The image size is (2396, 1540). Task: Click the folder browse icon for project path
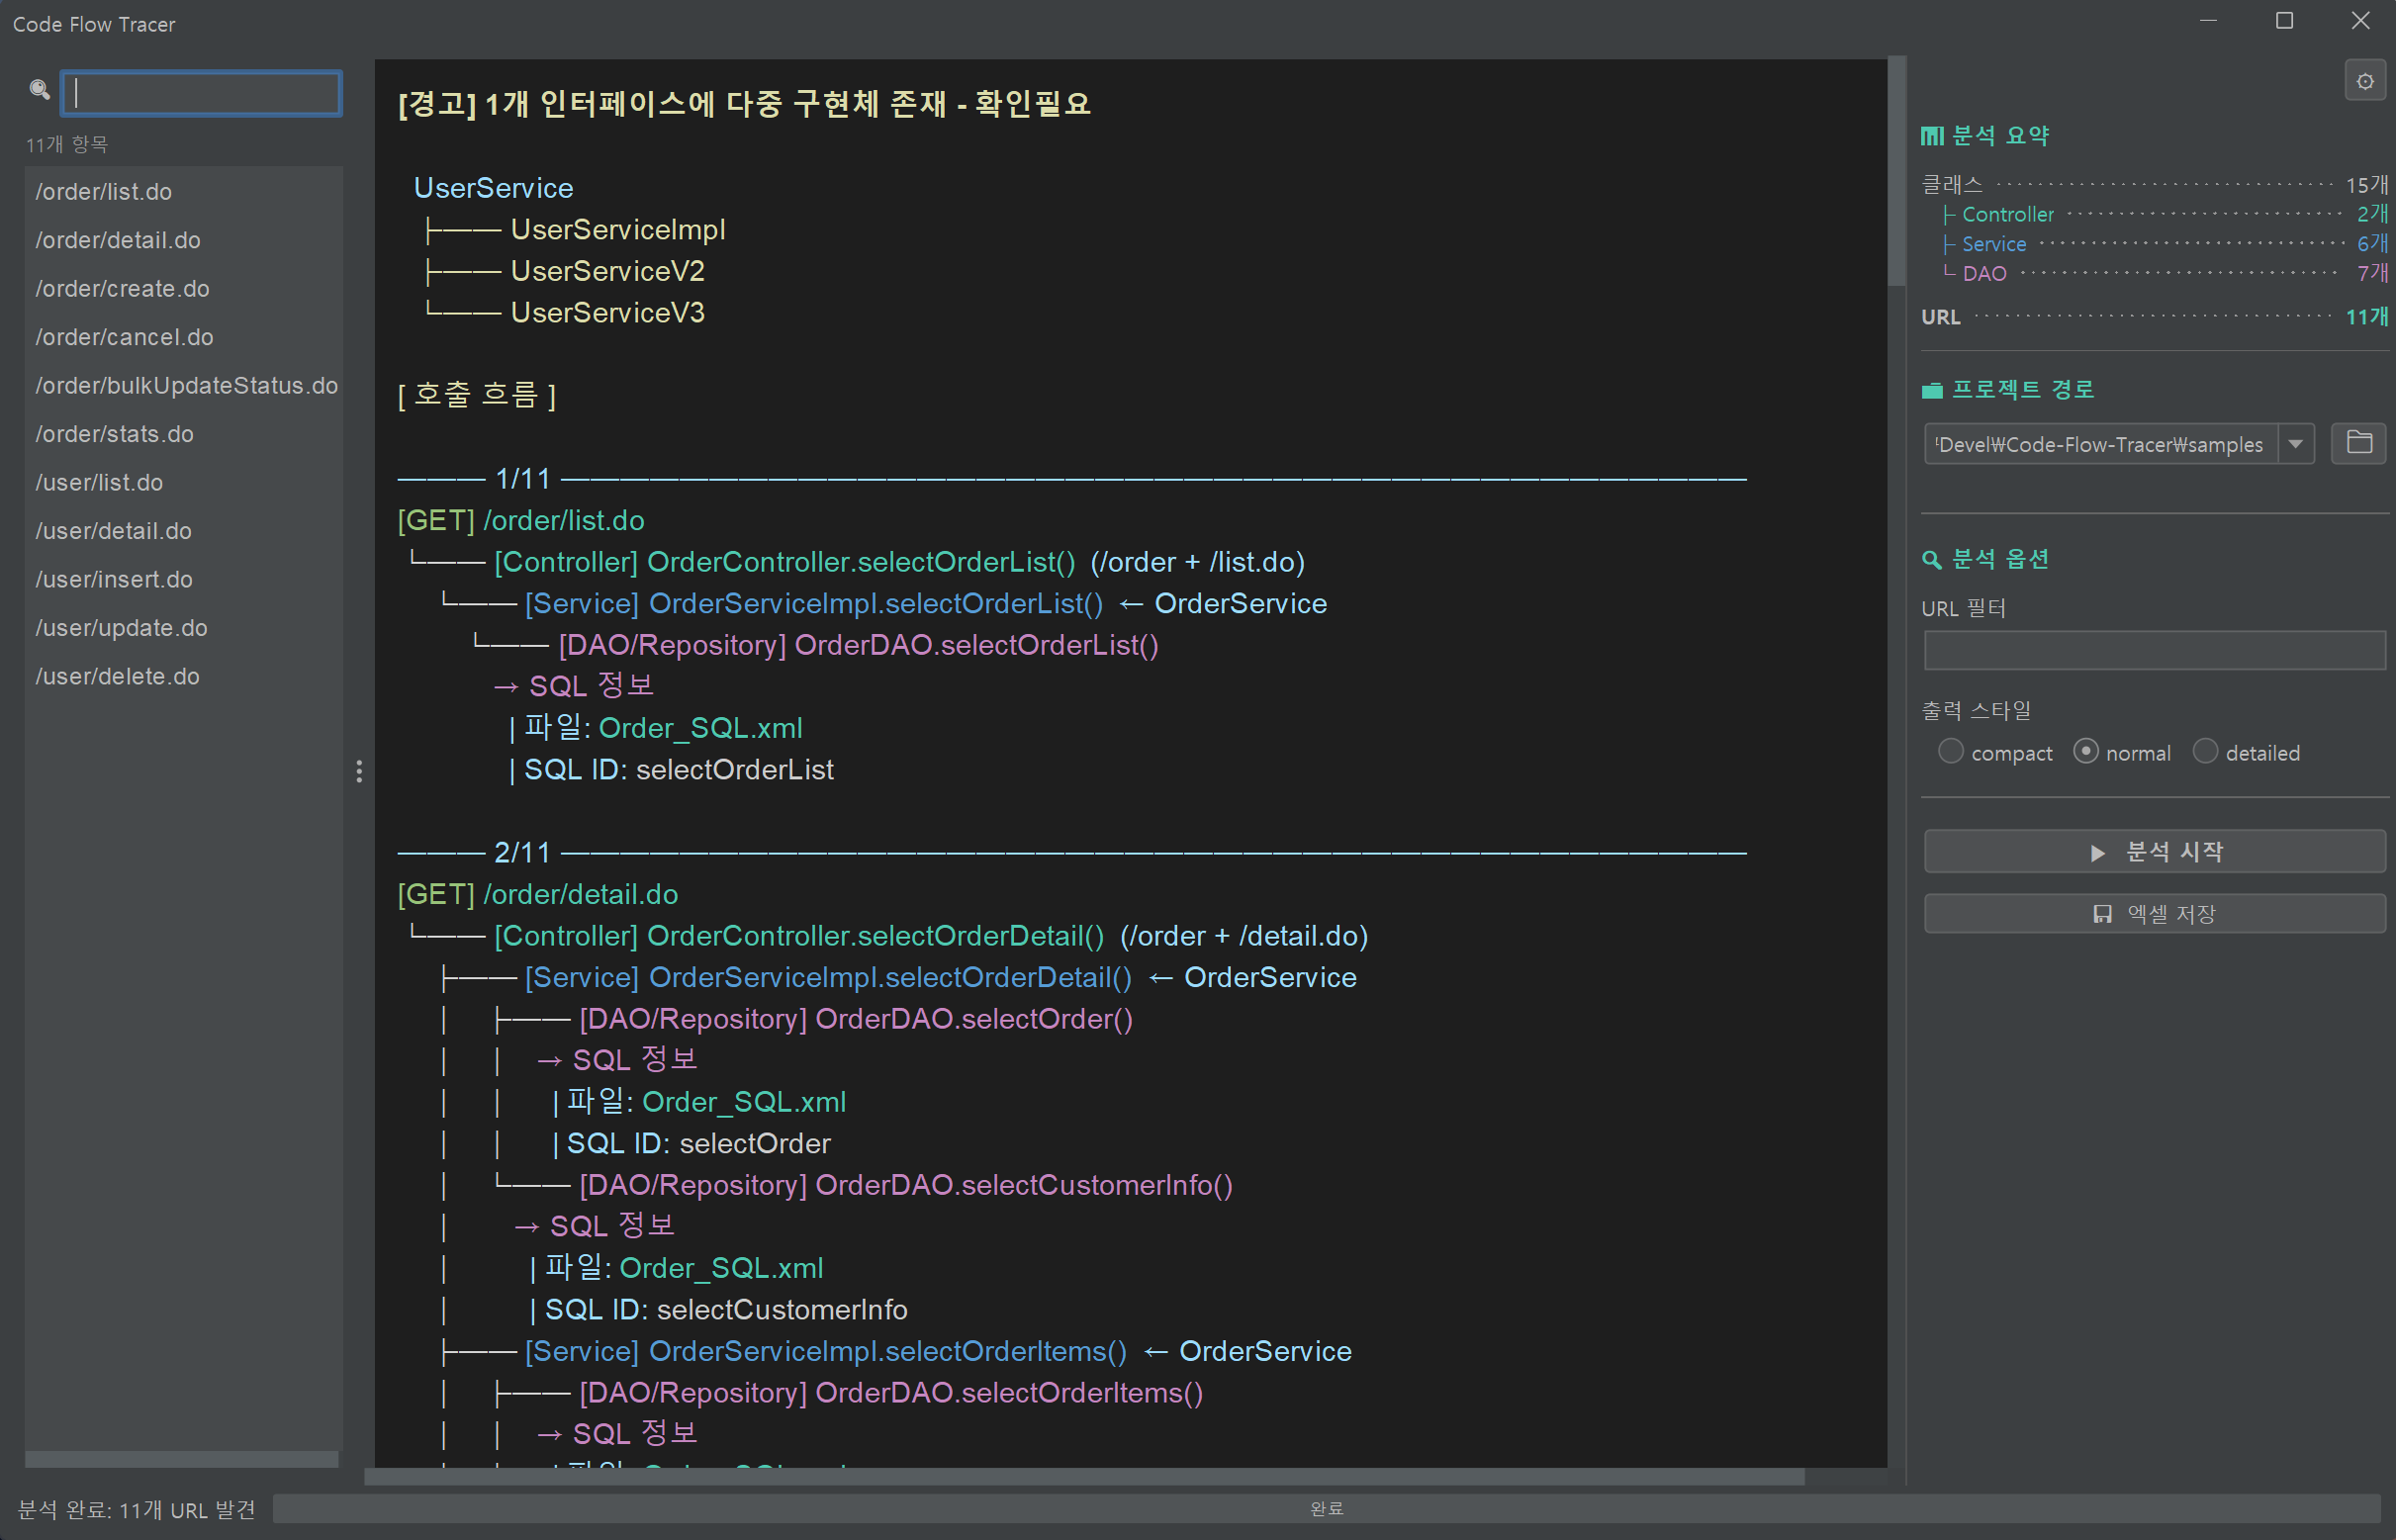(2358, 443)
